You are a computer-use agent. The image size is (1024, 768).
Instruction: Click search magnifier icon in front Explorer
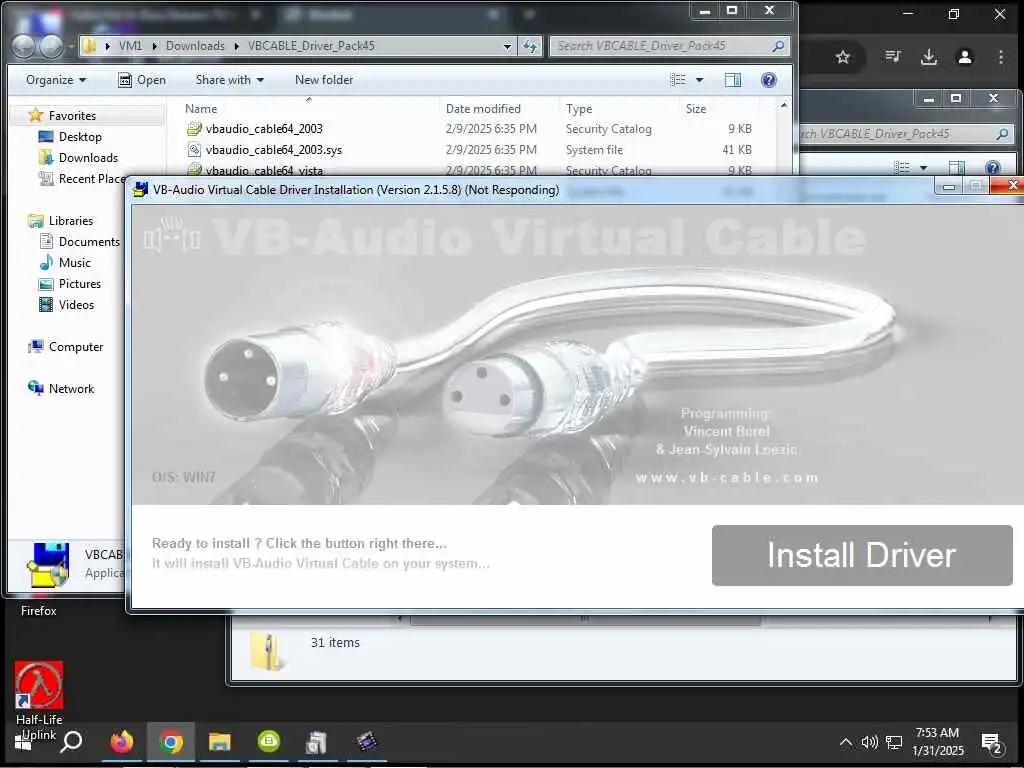(x=778, y=46)
